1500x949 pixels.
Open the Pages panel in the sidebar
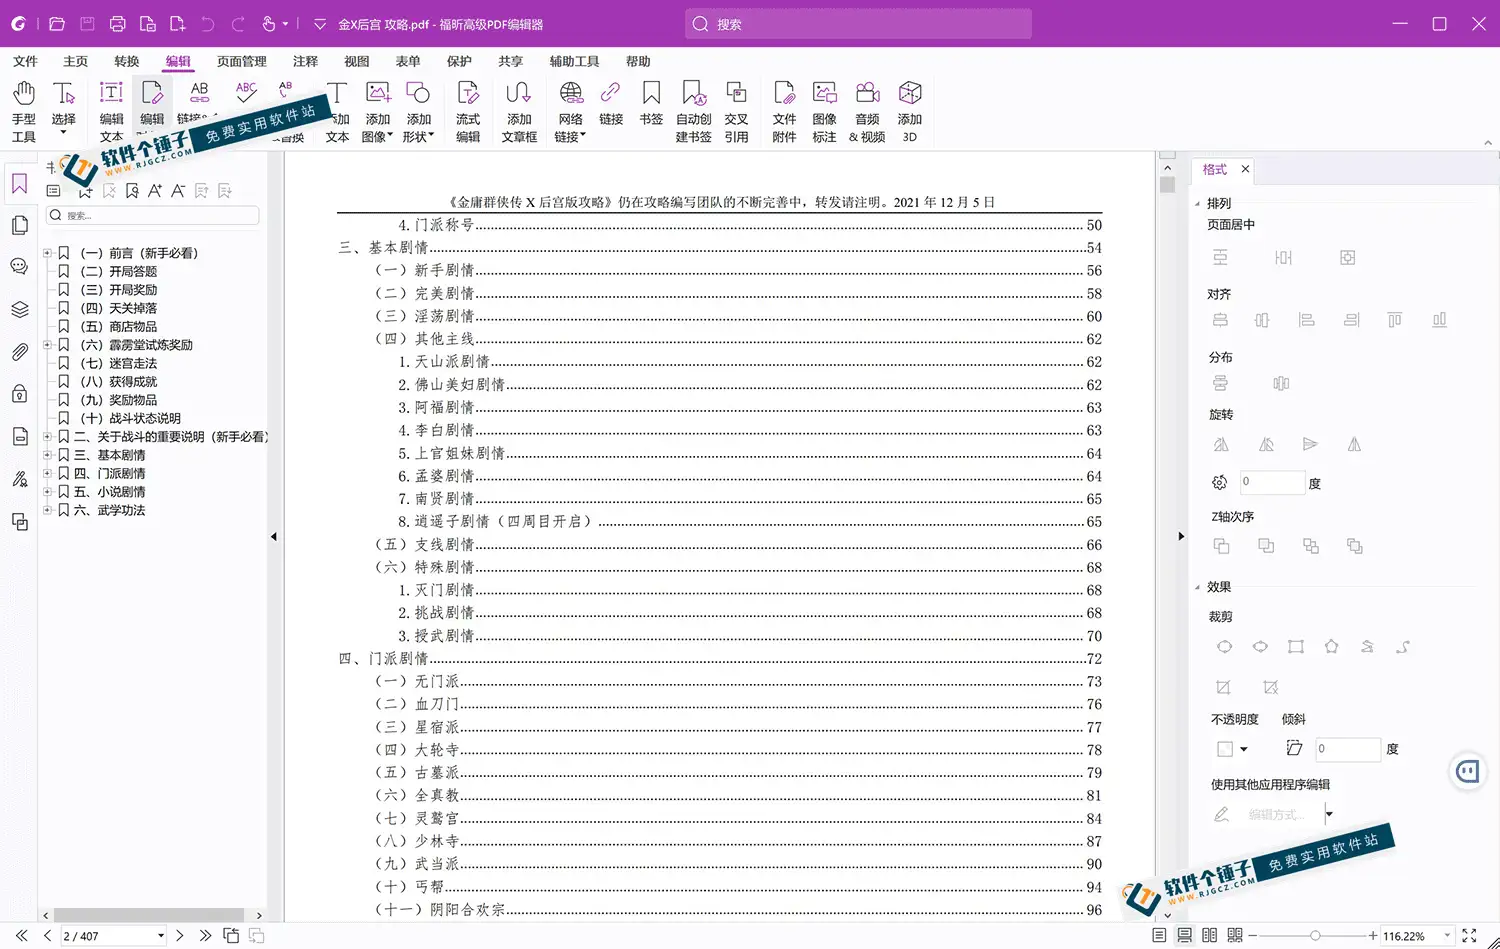[x=19, y=226]
